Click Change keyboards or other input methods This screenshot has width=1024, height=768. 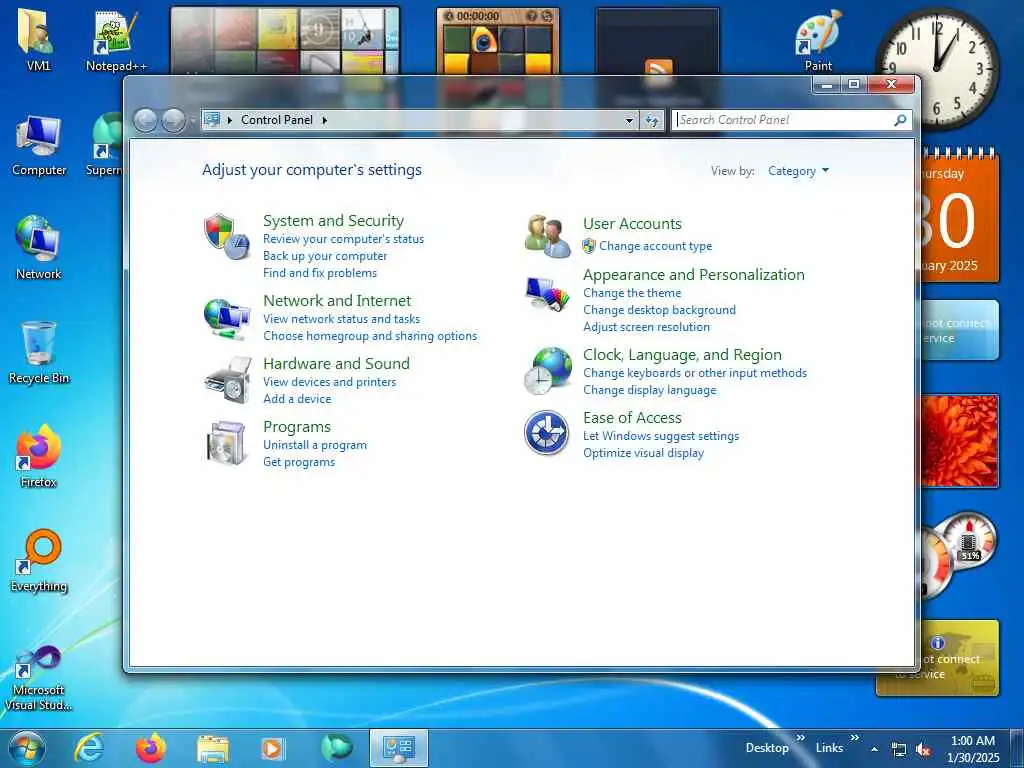pyautogui.click(x=695, y=373)
